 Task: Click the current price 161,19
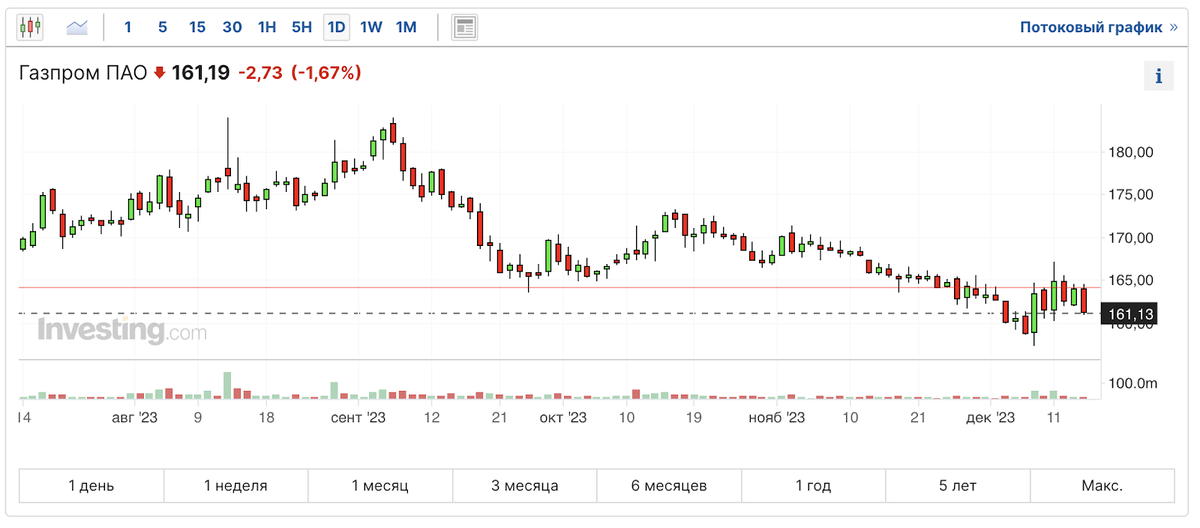click(201, 73)
